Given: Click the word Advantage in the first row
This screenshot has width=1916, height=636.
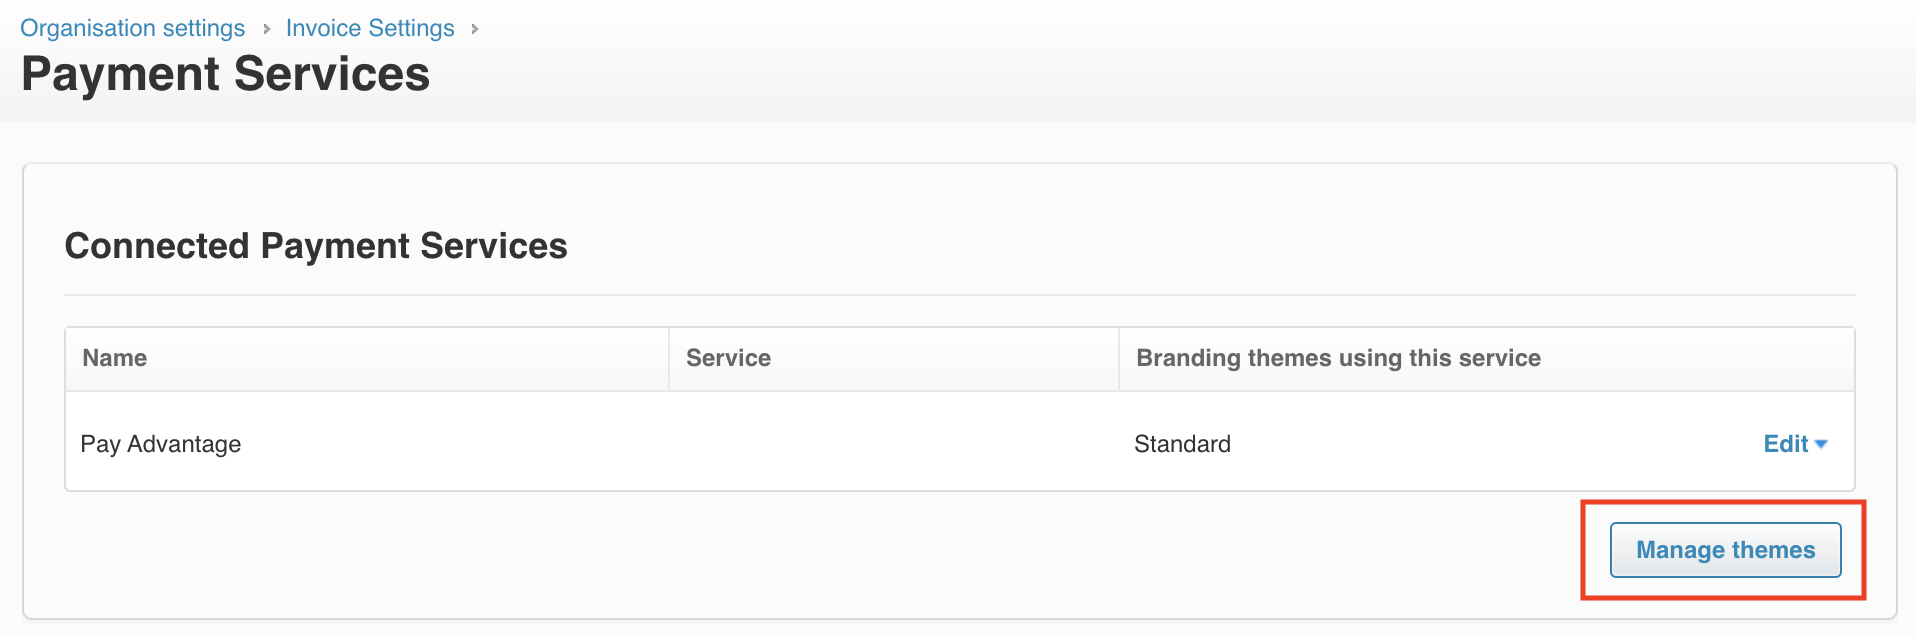Looking at the screenshot, I should click(184, 445).
